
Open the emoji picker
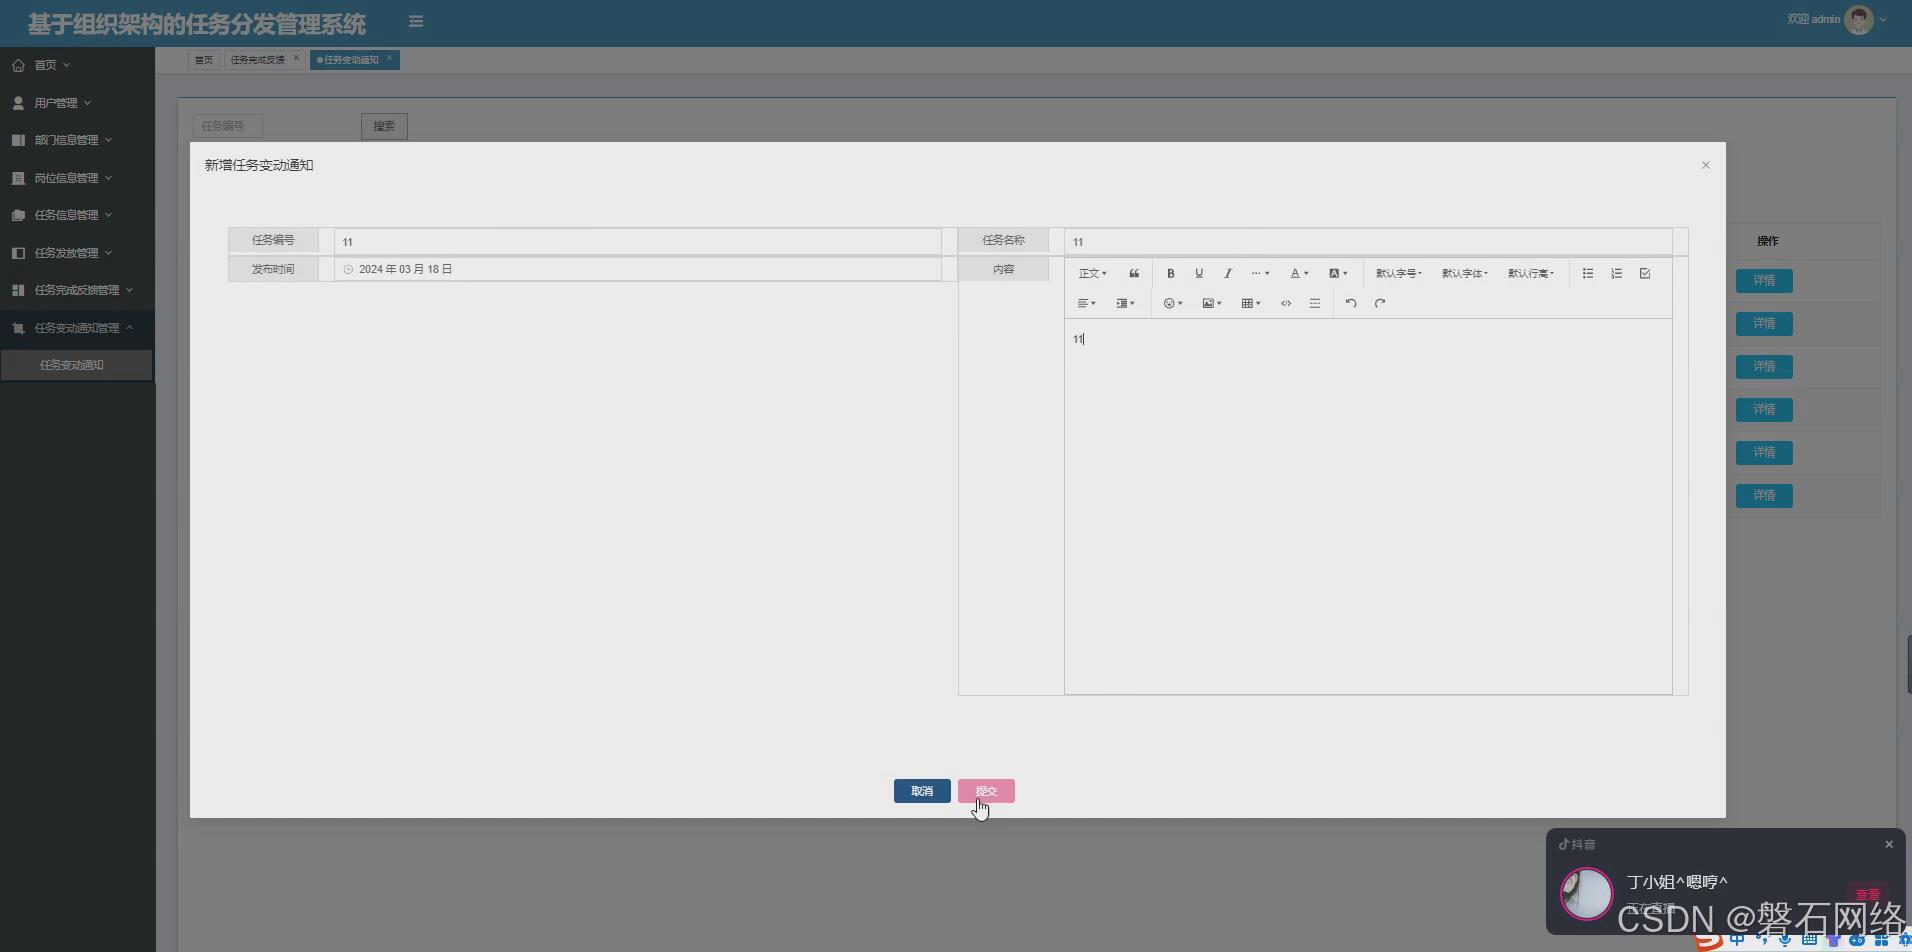pyautogui.click(x=1173, y=303)
